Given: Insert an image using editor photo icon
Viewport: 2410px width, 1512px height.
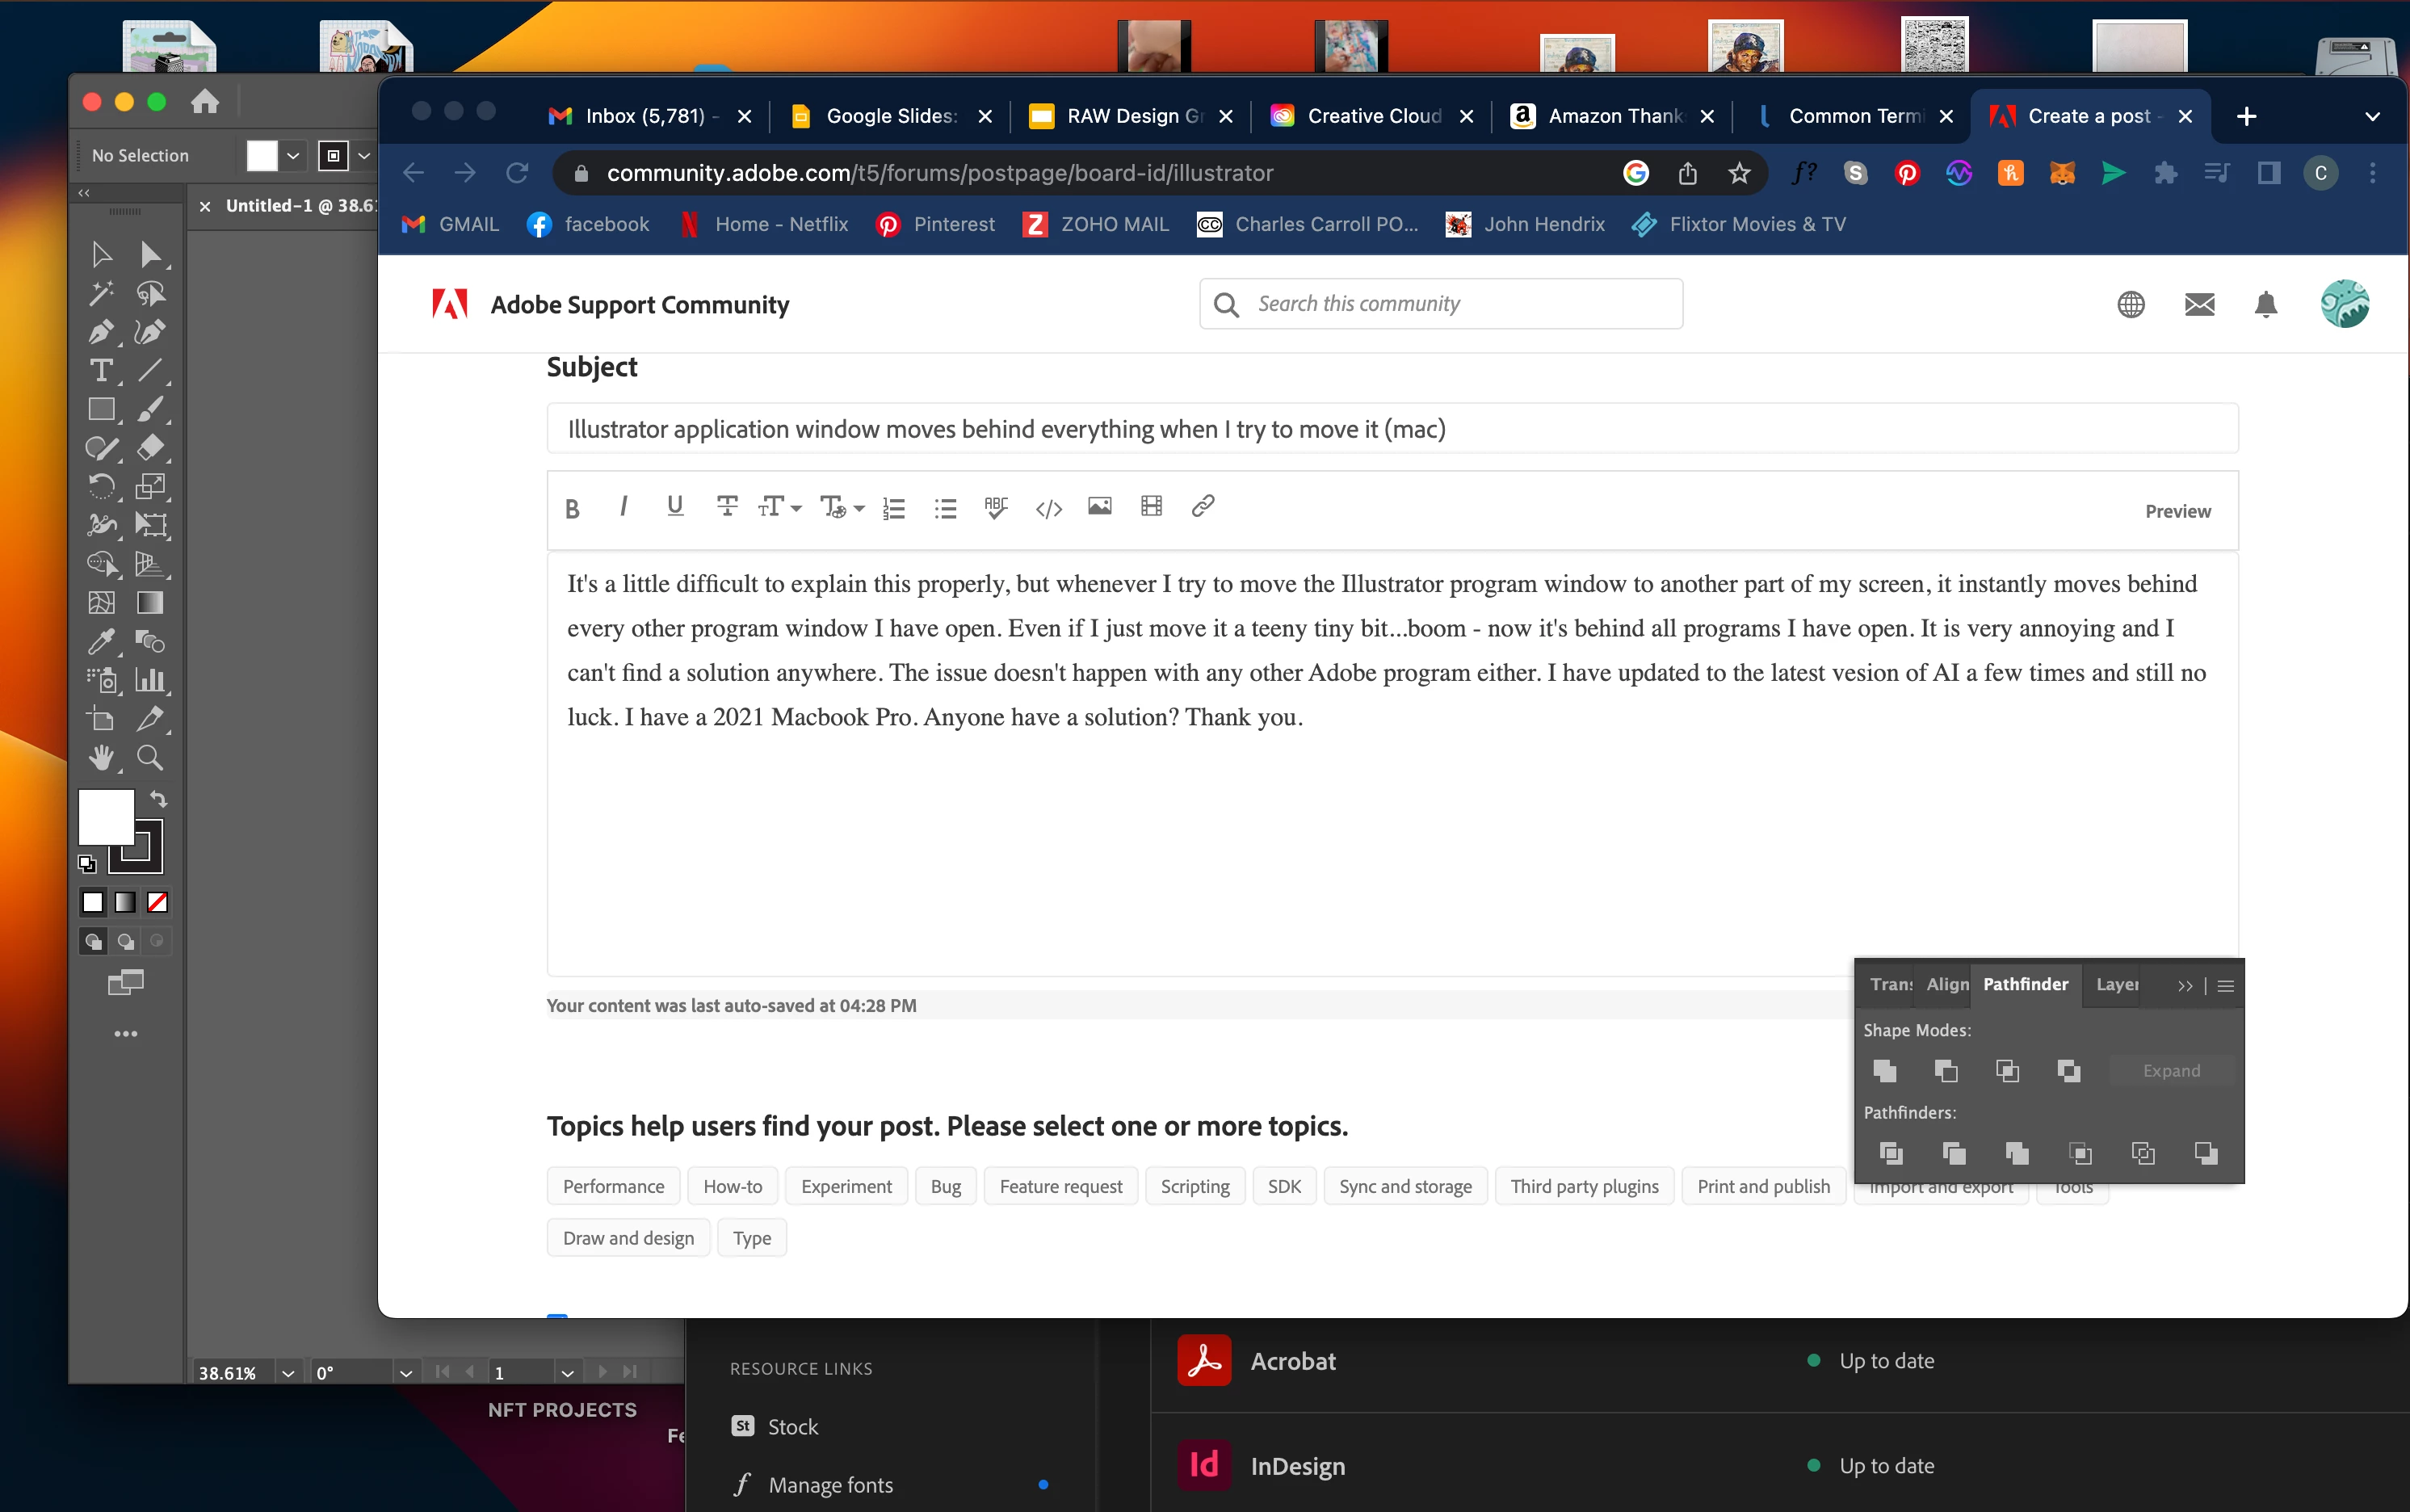Looking at the screenshot, I should (1099, 507).
